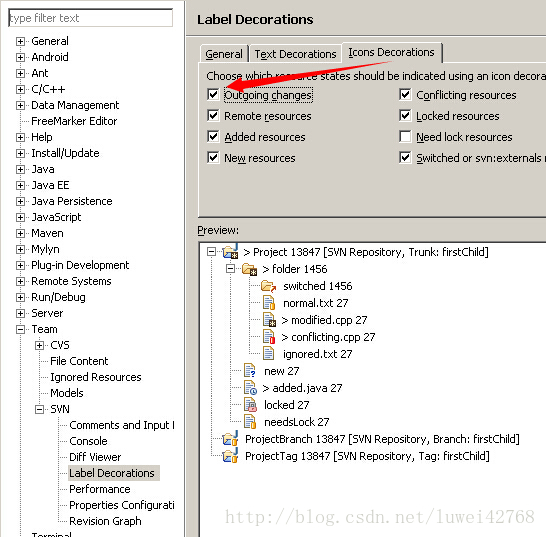Select the Java Persistence category
This screenshot has width=546, height=537.
[x=72, y=201]
